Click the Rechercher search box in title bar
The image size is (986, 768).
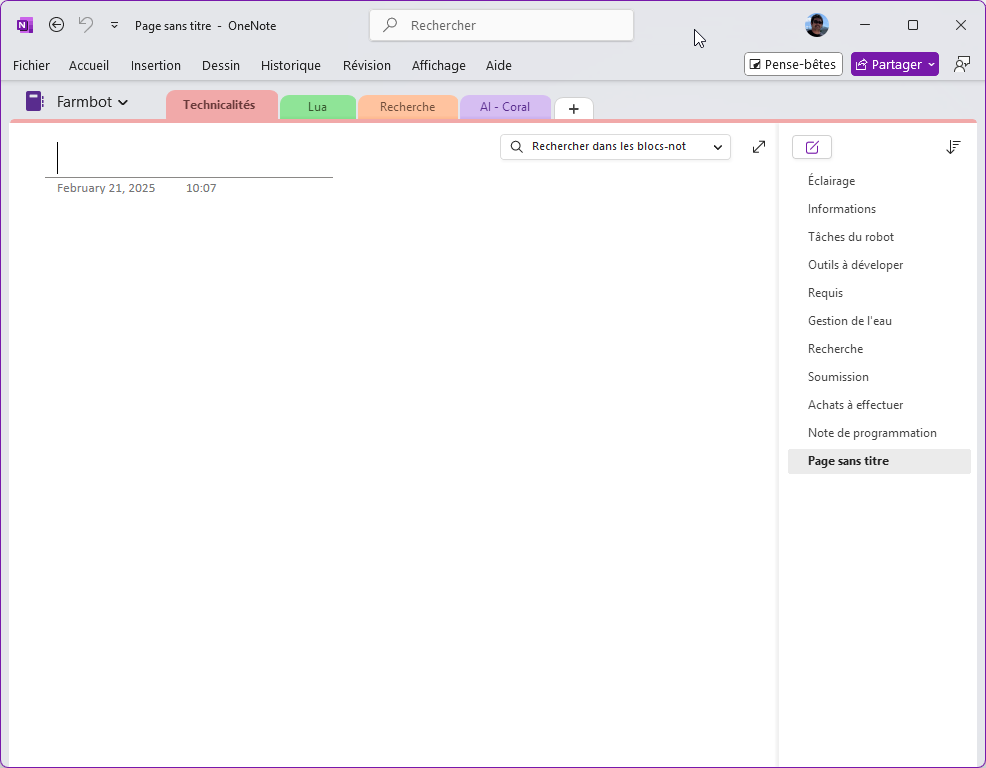point(501,25)
